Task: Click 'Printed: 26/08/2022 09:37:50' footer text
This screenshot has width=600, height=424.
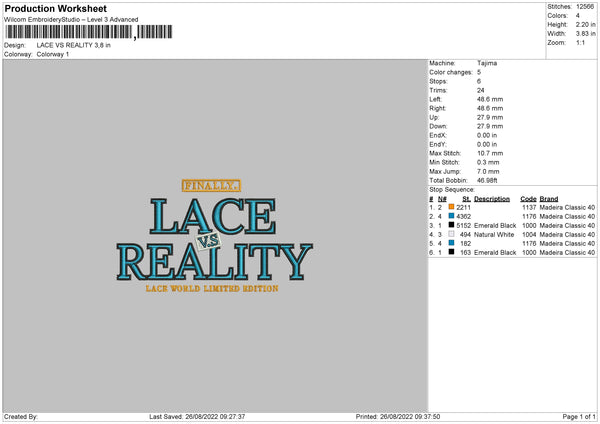Action: click(398, 416)
